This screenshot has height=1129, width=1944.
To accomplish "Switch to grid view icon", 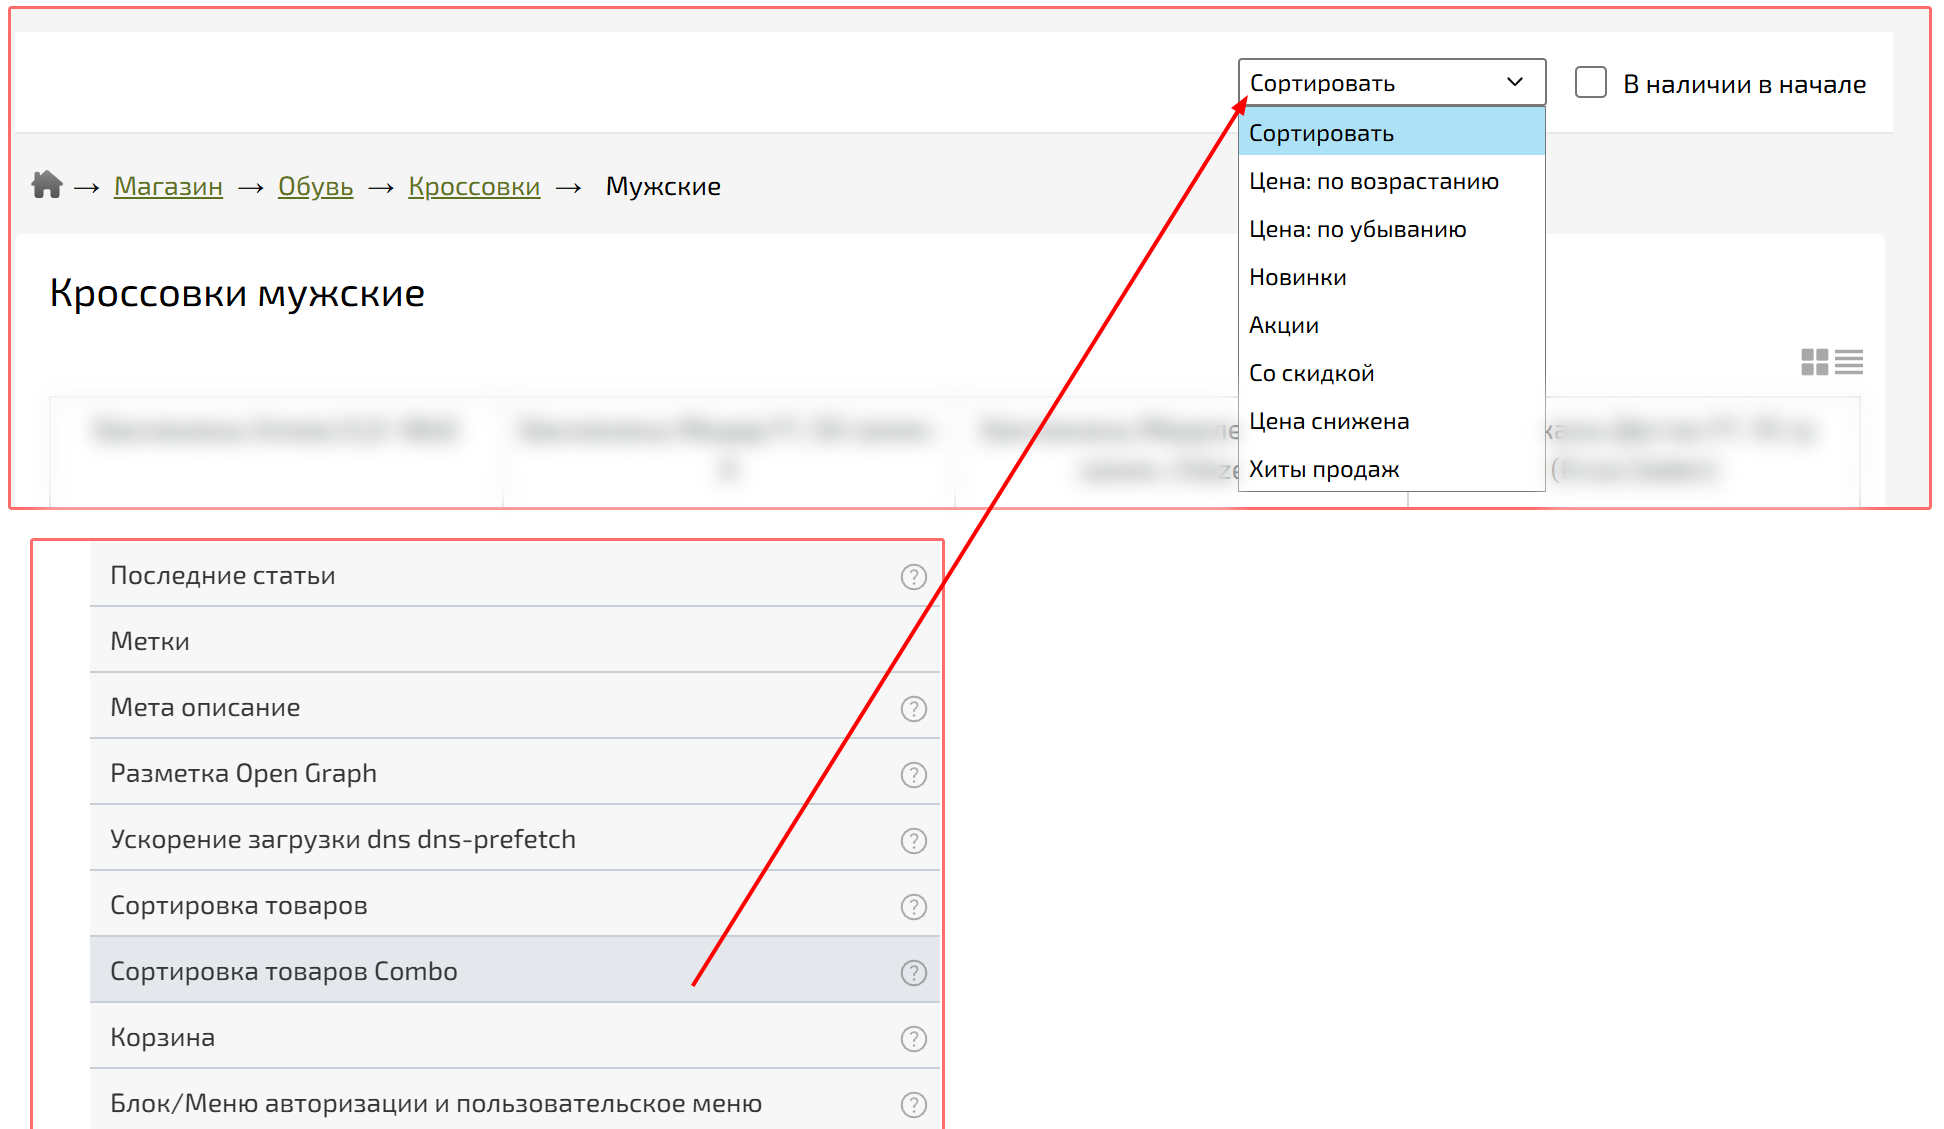I will 1814,362.
